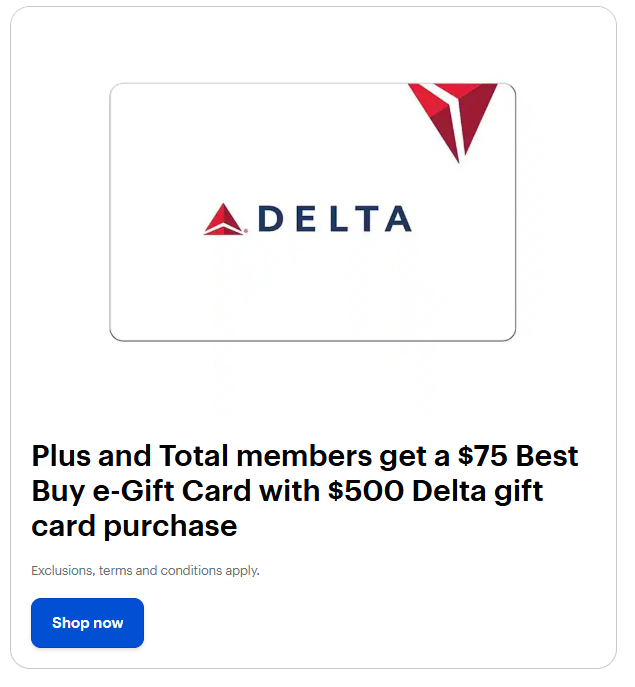Click the words card purchase in headline
This screenshot has height=687, width=635.
coord(134,526)
